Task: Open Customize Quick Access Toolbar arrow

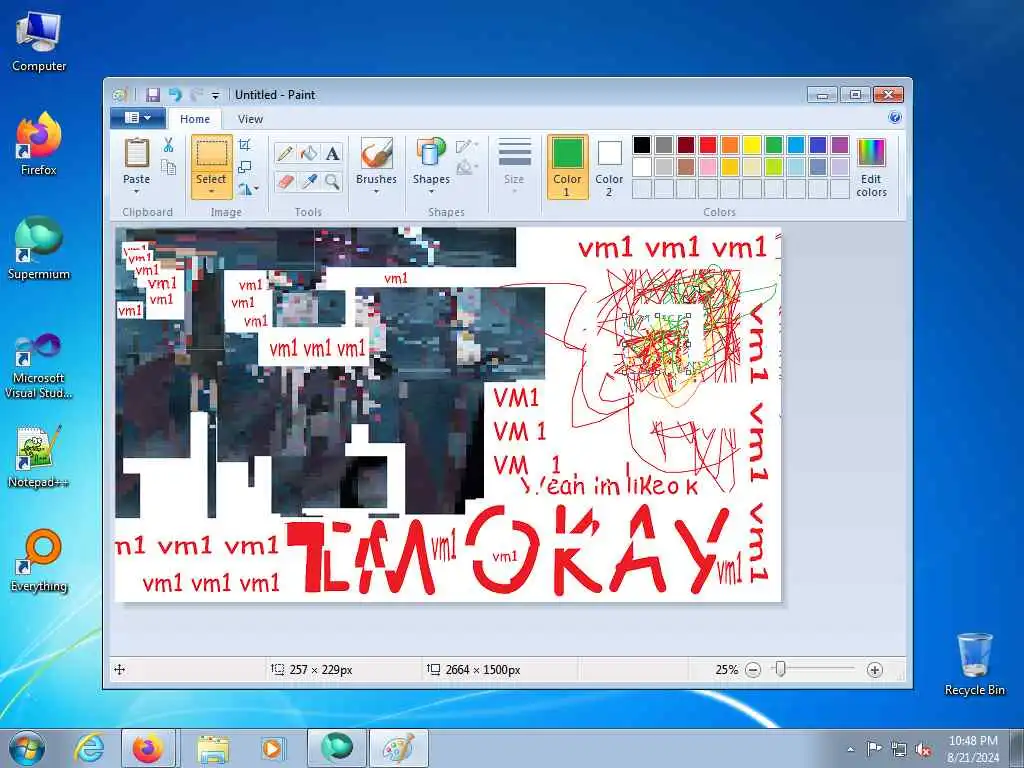Action: pos(216,95)
